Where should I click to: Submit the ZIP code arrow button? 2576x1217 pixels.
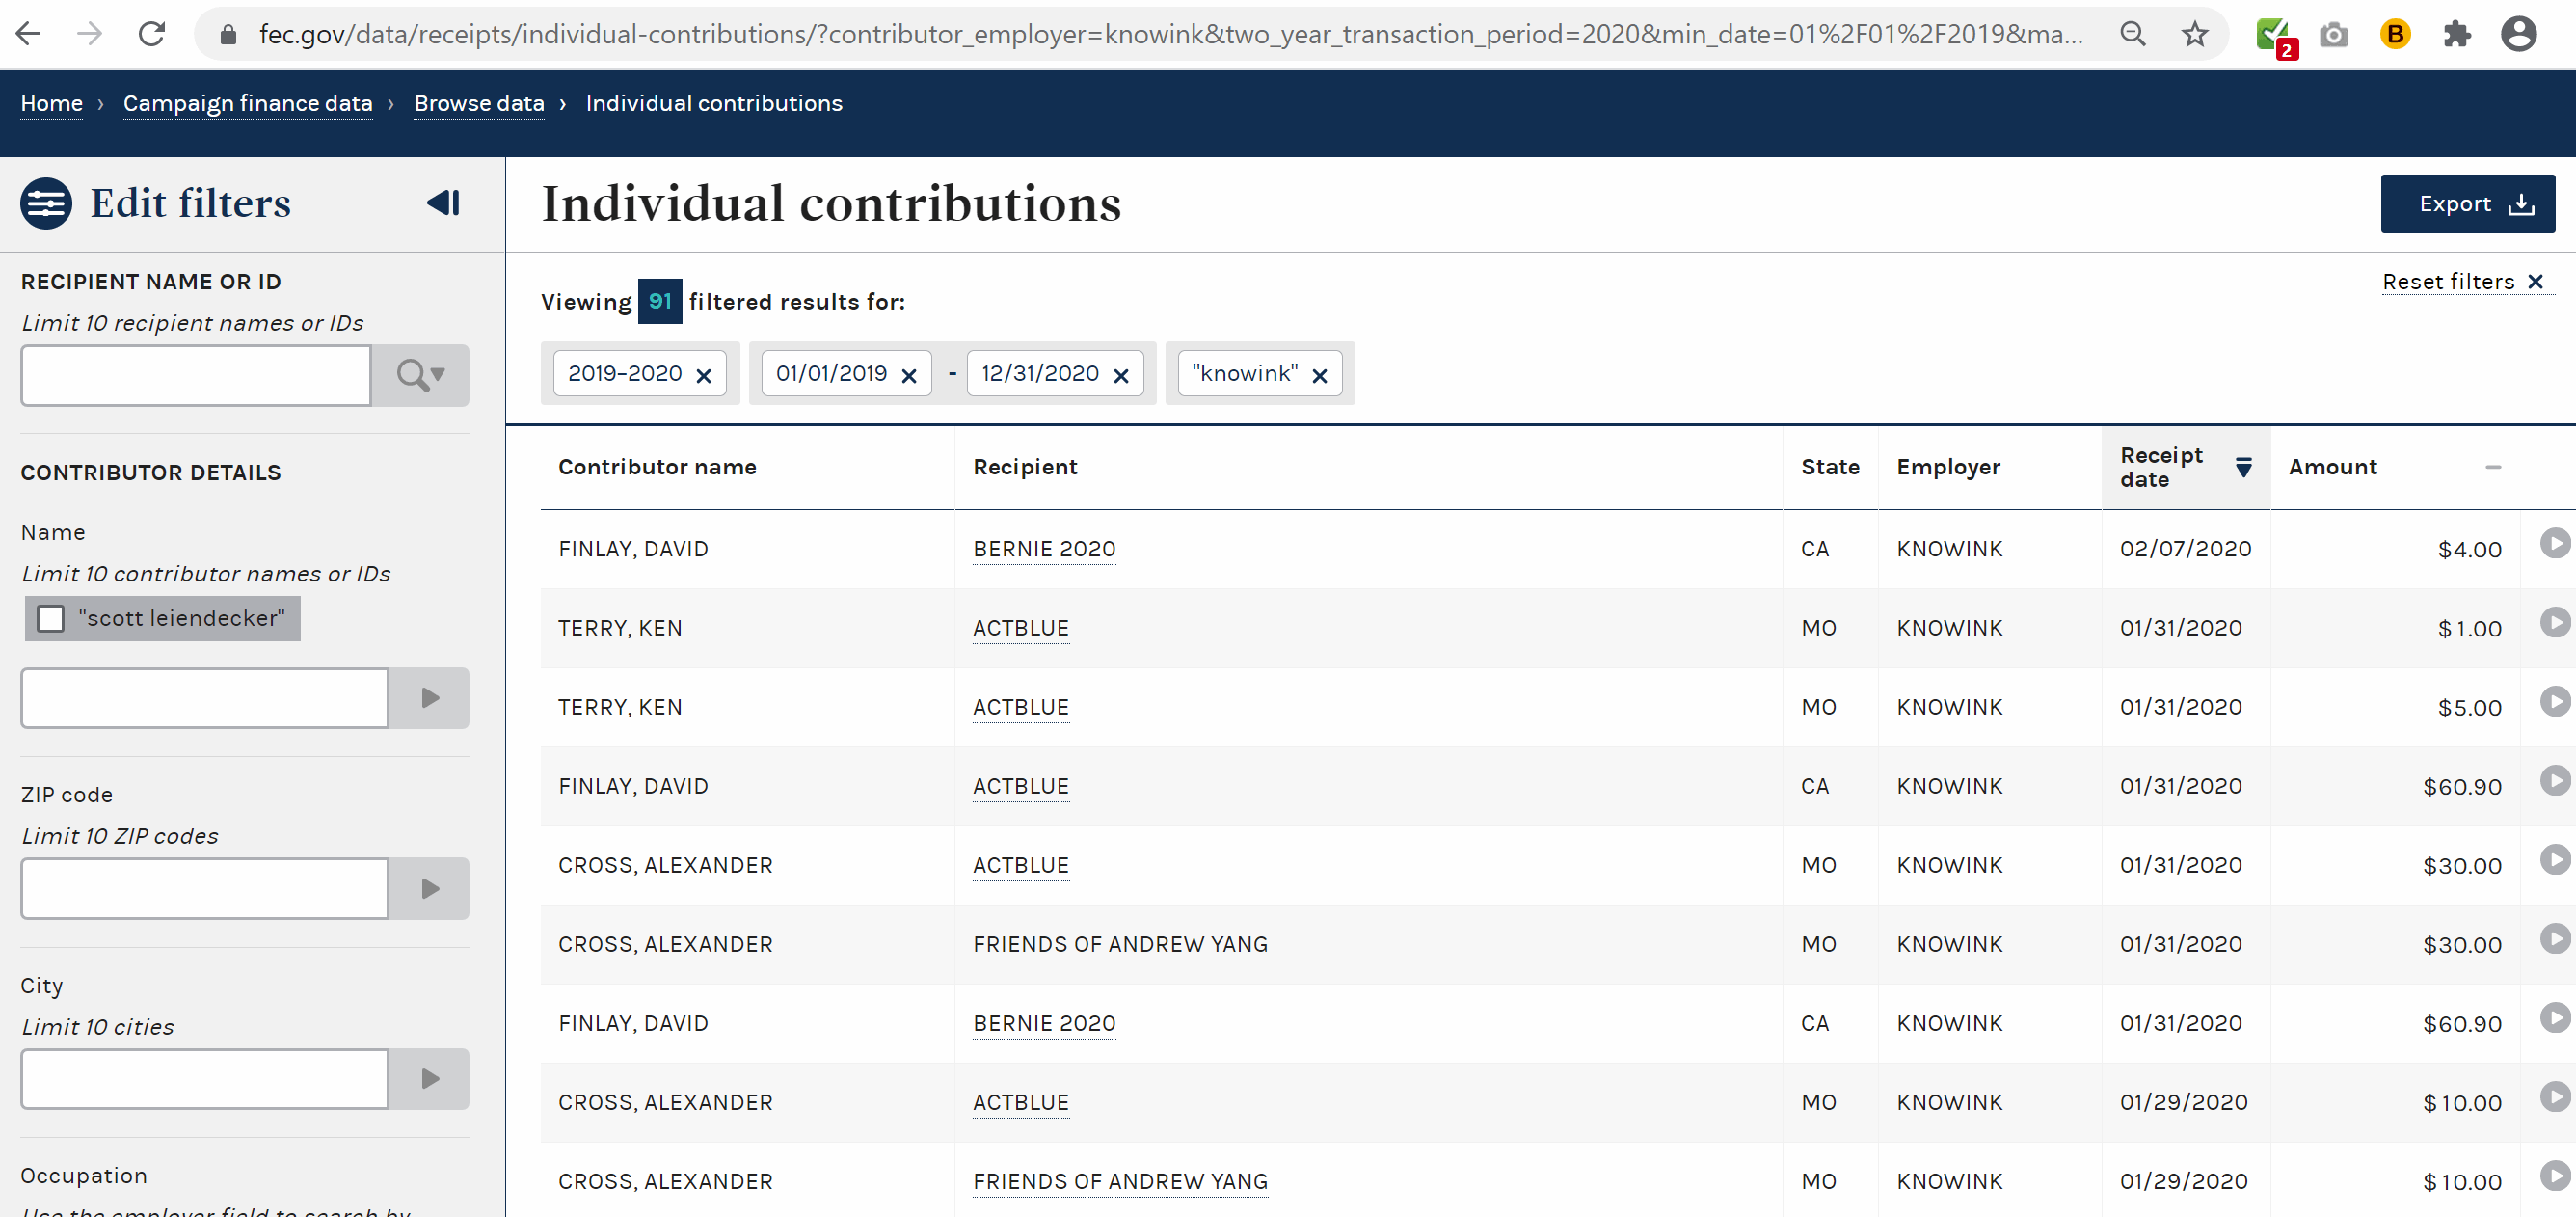click(x=429, y=889)
